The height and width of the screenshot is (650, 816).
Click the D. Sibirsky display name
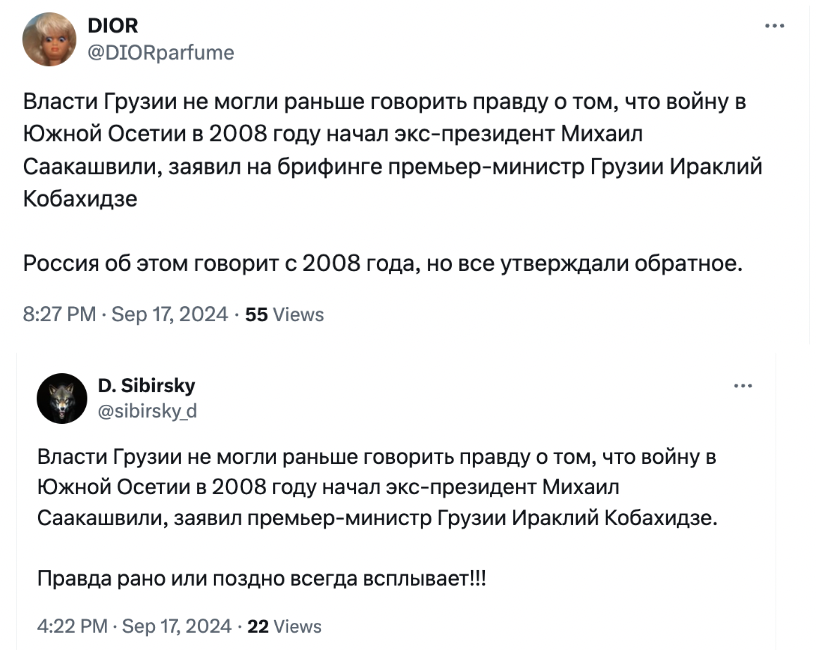pos(146,385)
